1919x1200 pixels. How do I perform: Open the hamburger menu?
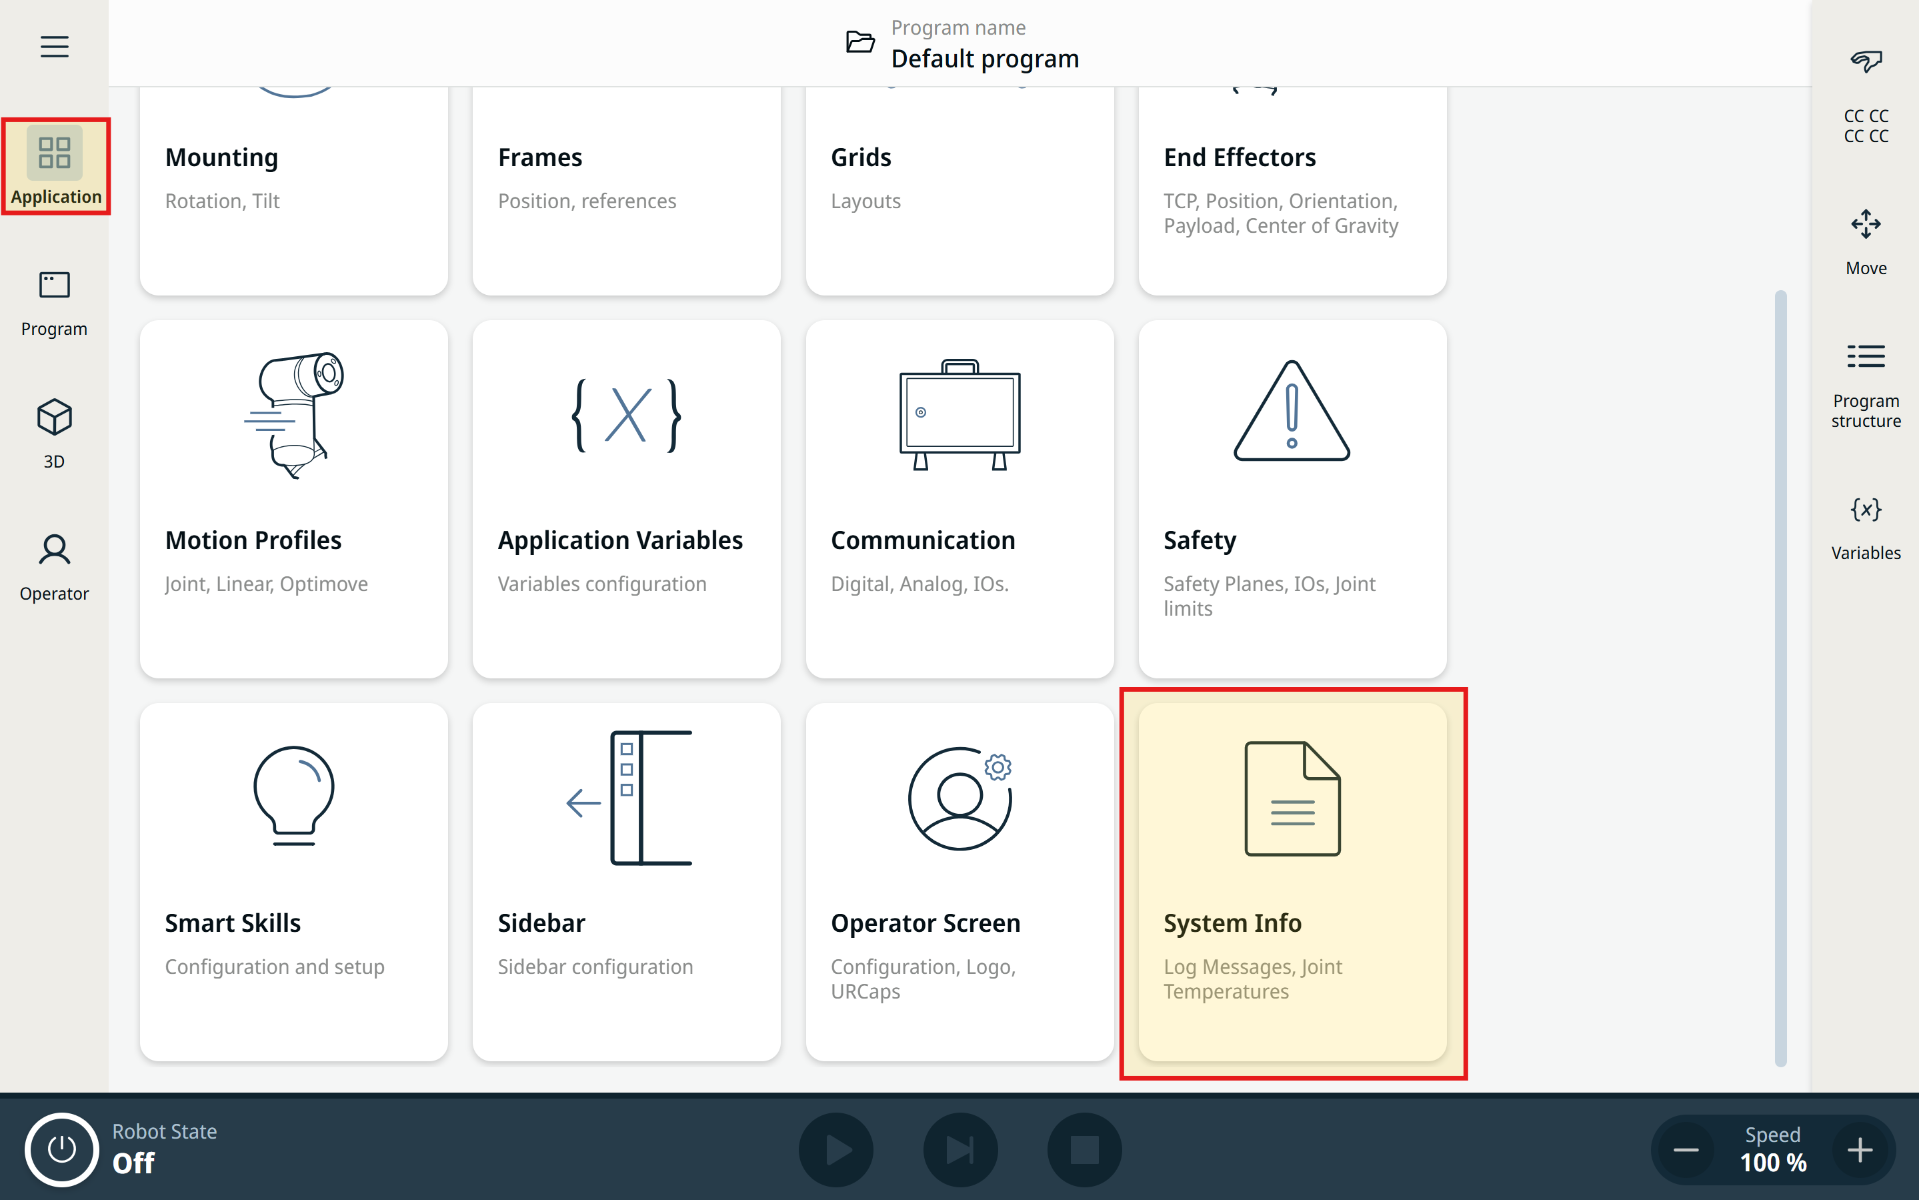(x=54, y=47)
